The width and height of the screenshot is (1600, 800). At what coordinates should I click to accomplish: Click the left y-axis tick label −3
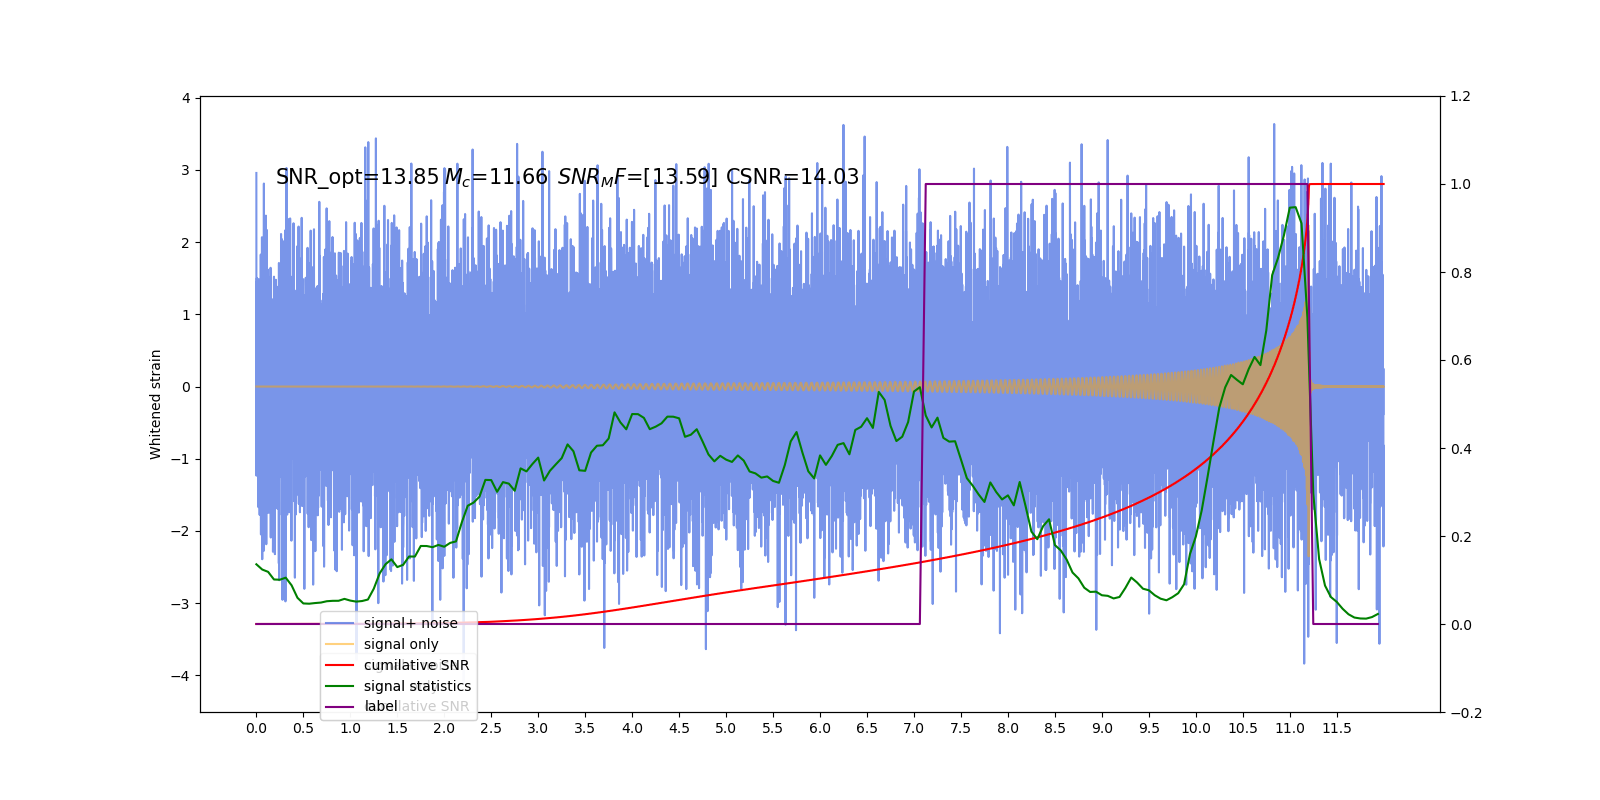[x=181, y=604]
